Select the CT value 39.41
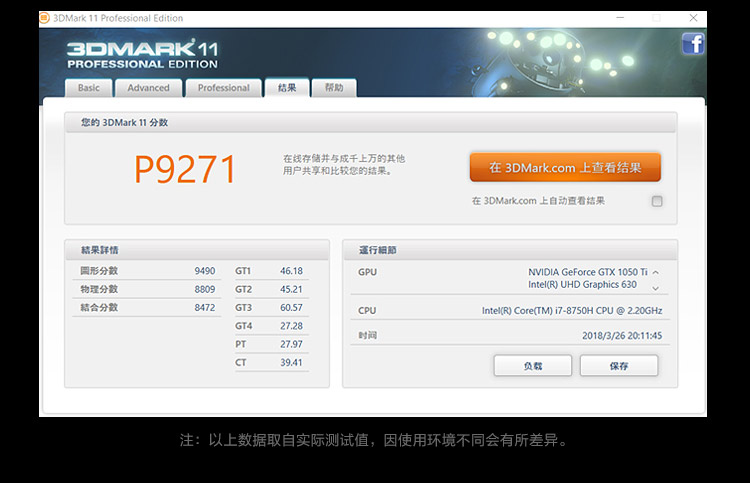The width and height of the screenshot is (750, 483). [291, 362]
